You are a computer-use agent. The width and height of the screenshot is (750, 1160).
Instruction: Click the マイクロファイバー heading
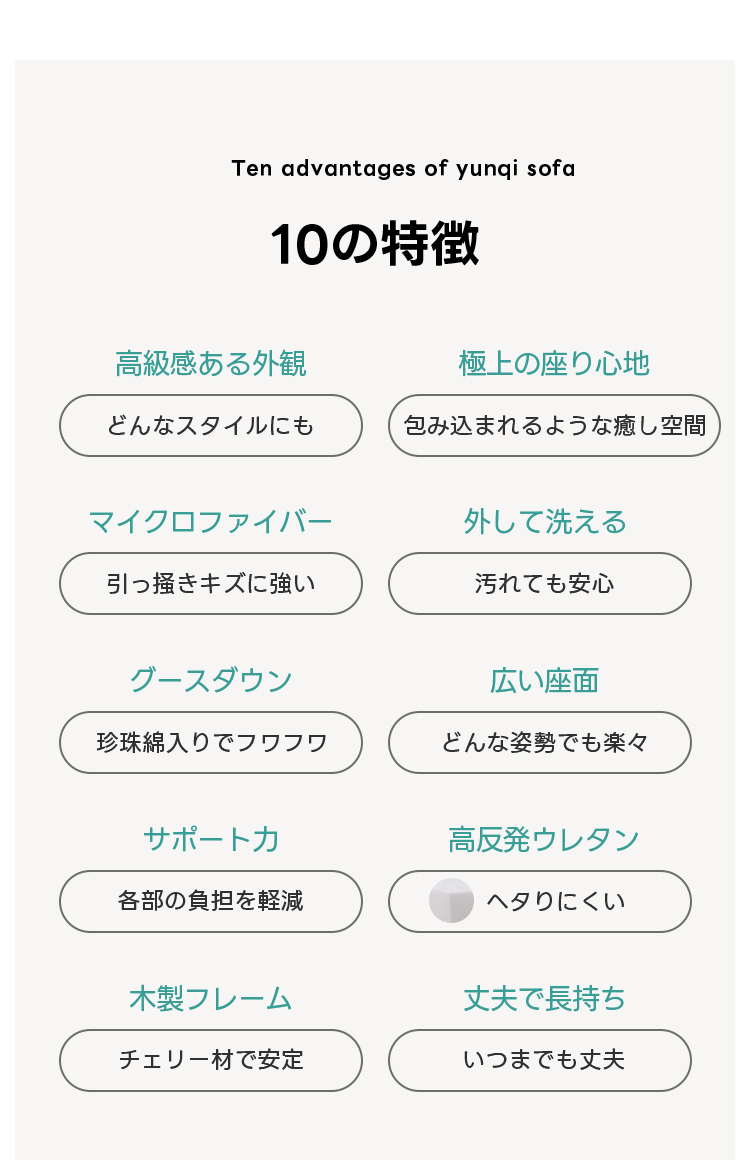pyautogui.click(x=211, y=522)
